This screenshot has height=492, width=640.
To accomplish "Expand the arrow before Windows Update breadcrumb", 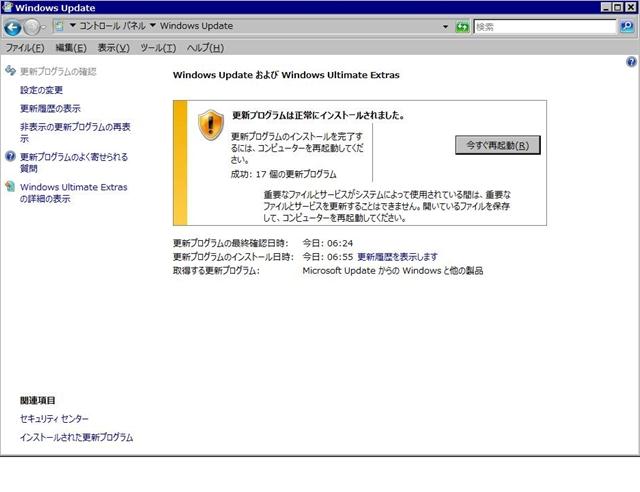I will click(x=153, y=26).
